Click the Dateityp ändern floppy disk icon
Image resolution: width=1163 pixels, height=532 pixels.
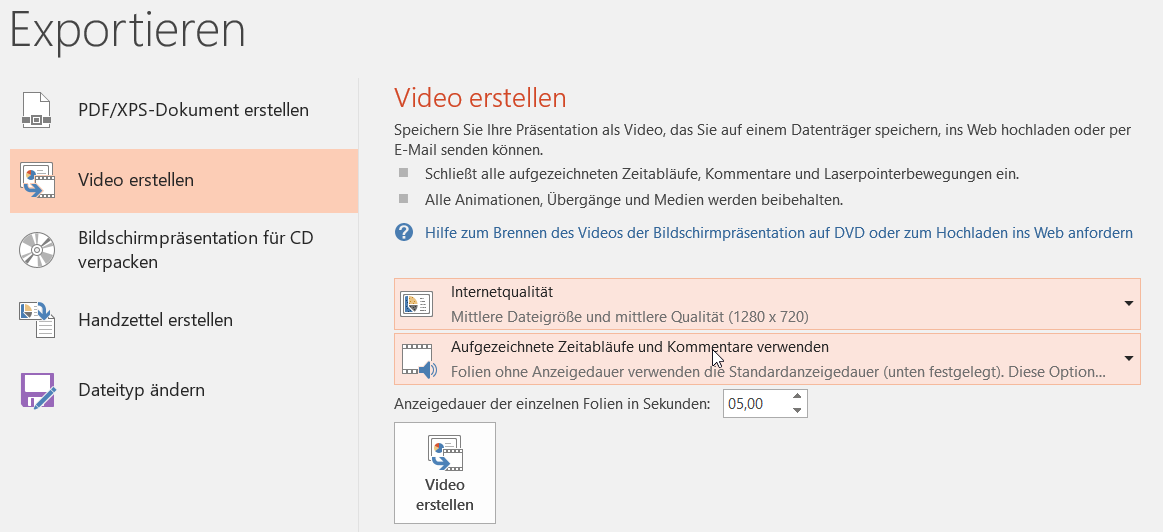click(37, 390)
